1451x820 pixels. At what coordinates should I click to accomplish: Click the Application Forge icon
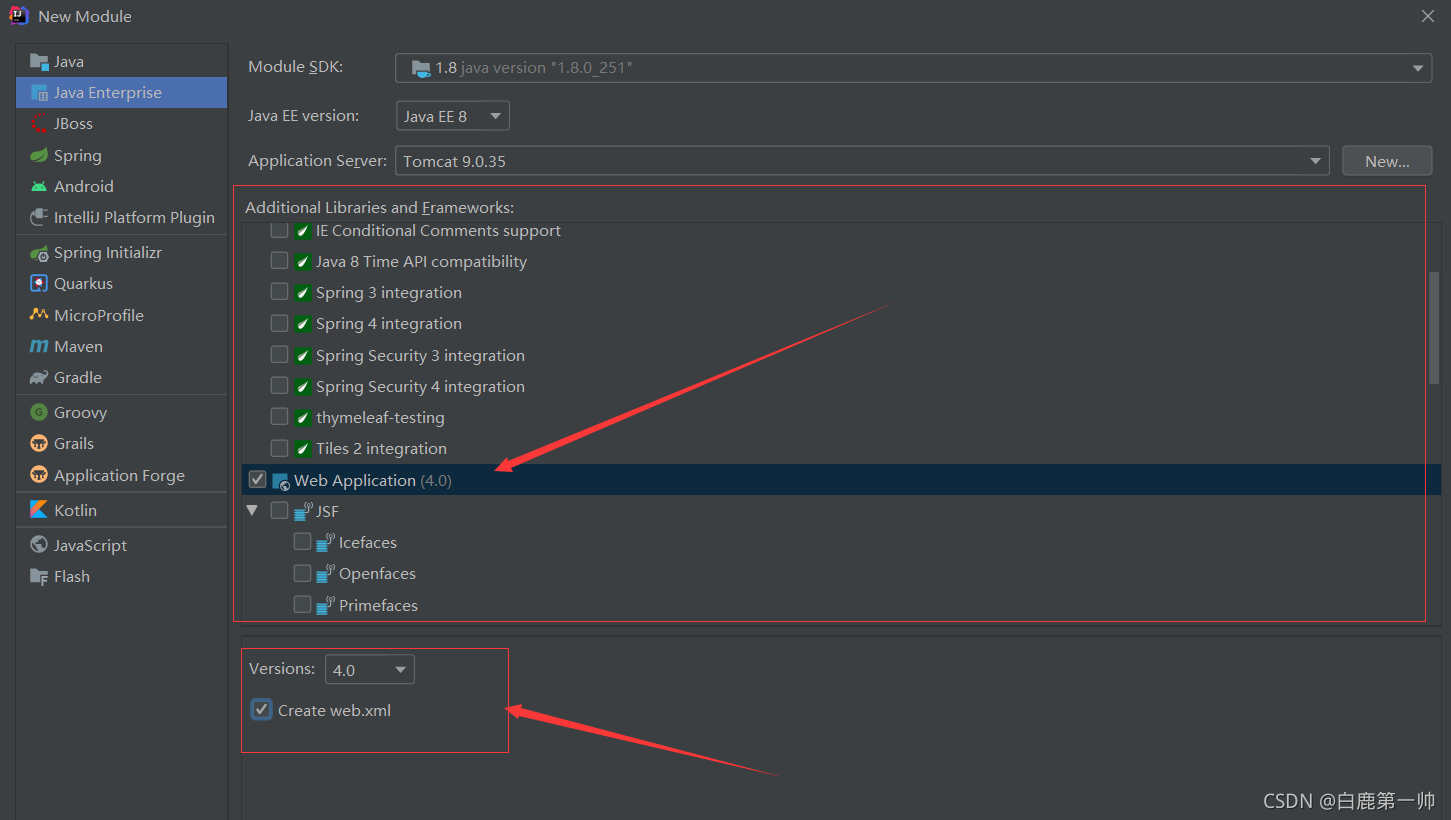[x=39, y=475]
